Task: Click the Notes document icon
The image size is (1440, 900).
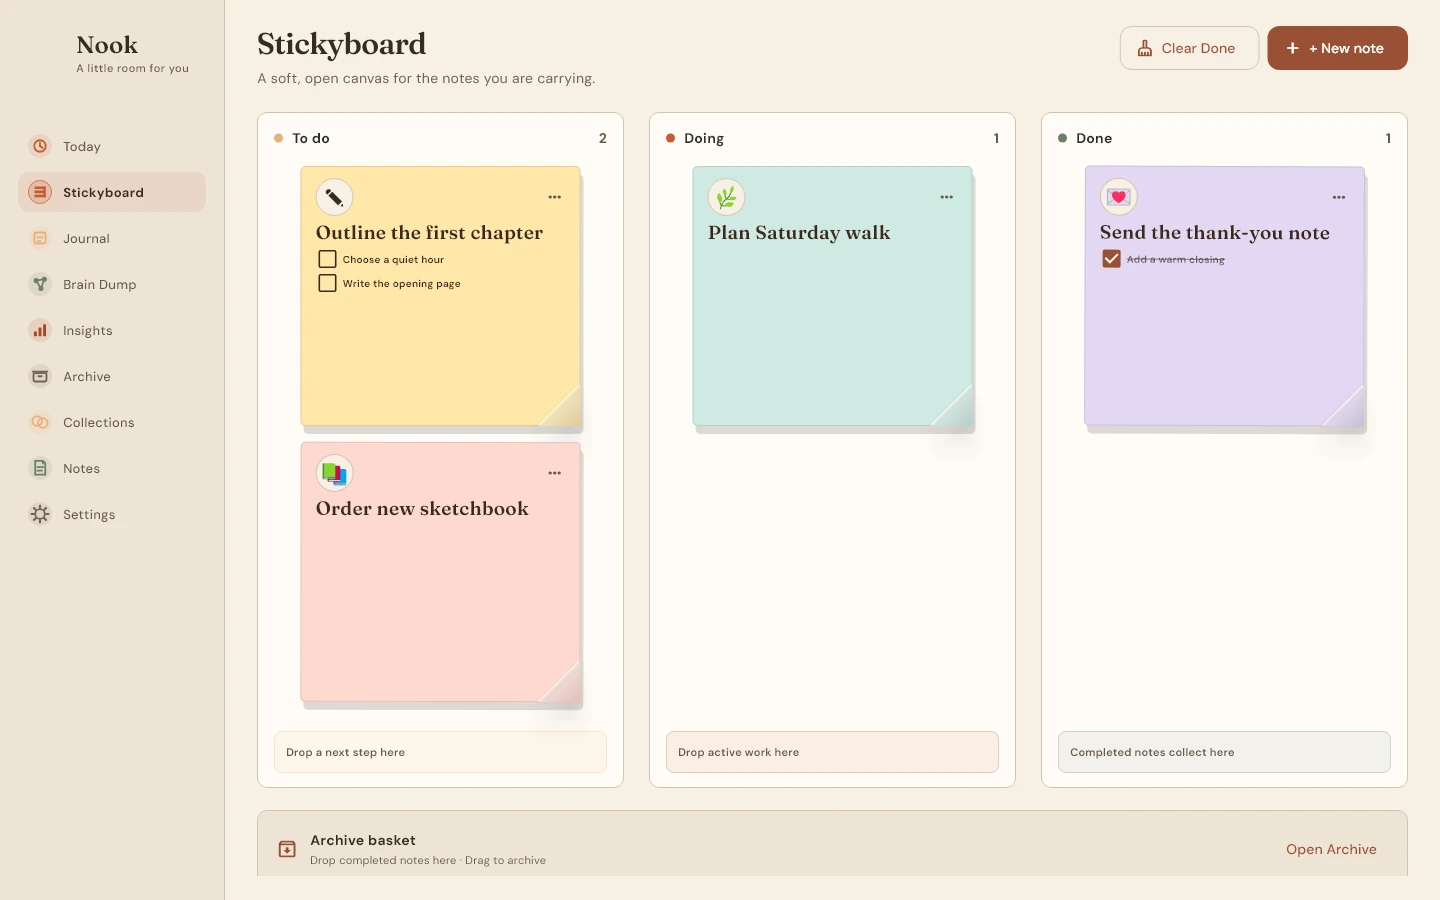Action: click(x=40, y=468)
